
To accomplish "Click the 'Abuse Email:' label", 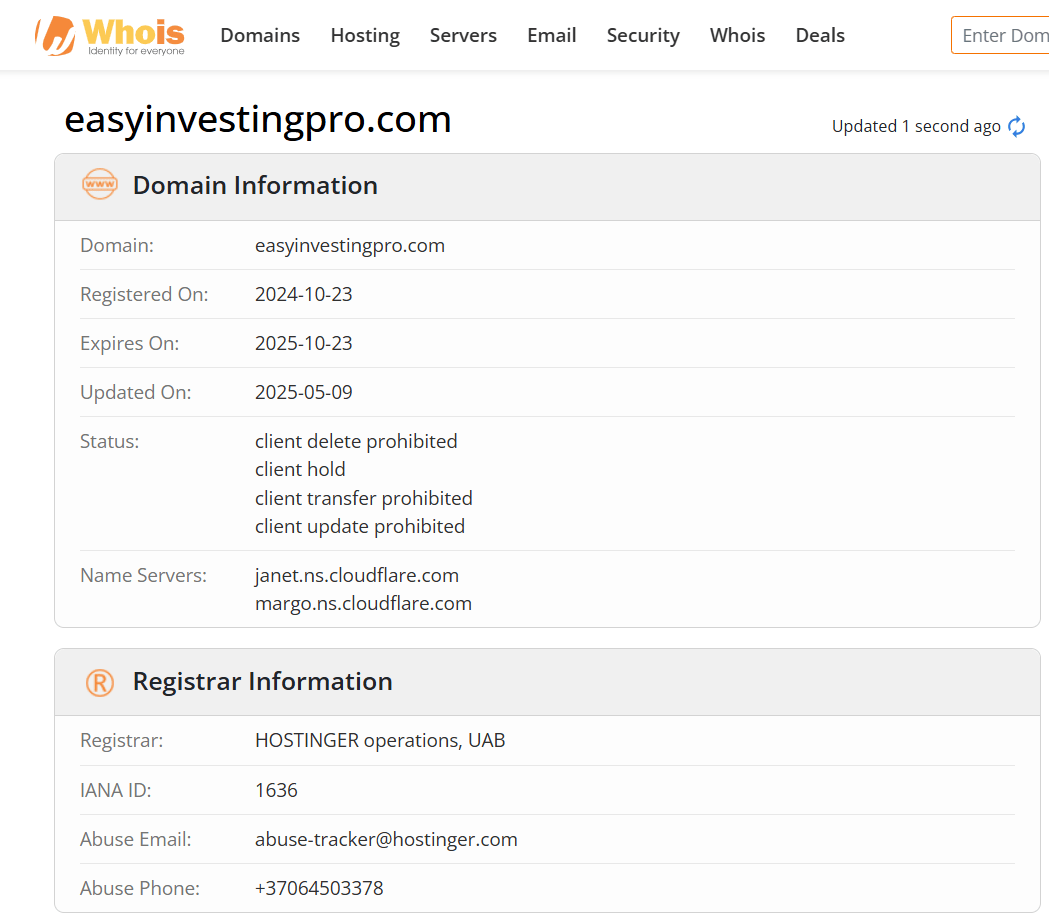I will [x=136, y=839].
